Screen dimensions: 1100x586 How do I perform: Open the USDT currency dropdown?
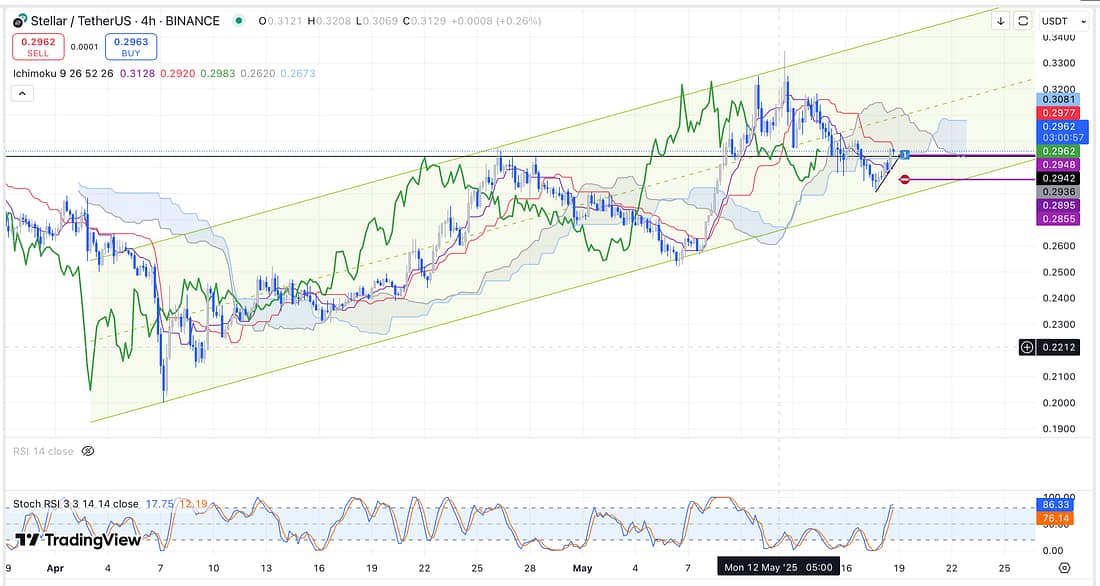[x=1064, y=21]
